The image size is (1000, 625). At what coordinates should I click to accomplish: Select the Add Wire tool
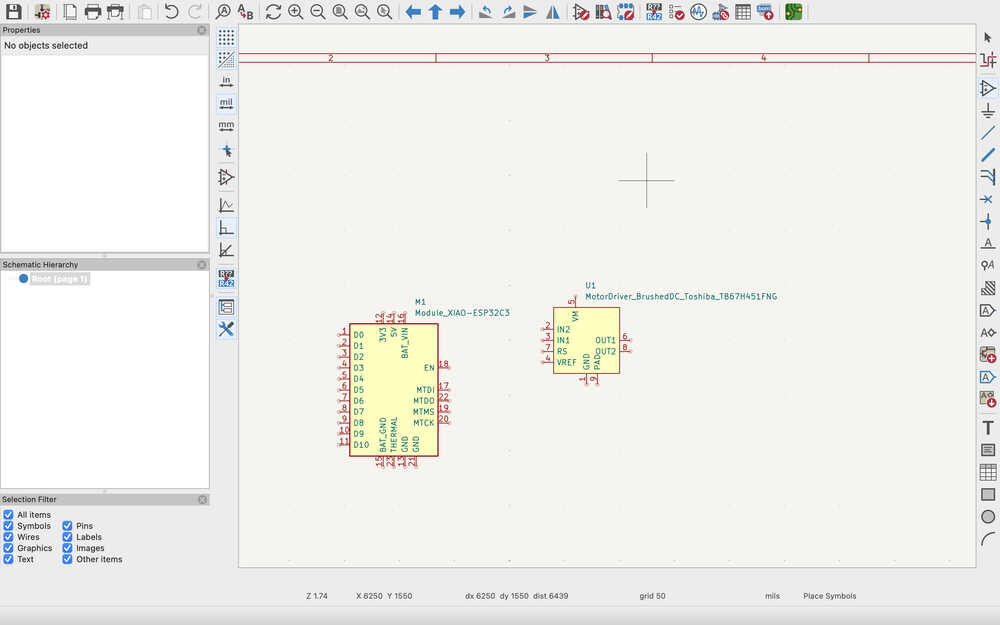click(988, 132)
